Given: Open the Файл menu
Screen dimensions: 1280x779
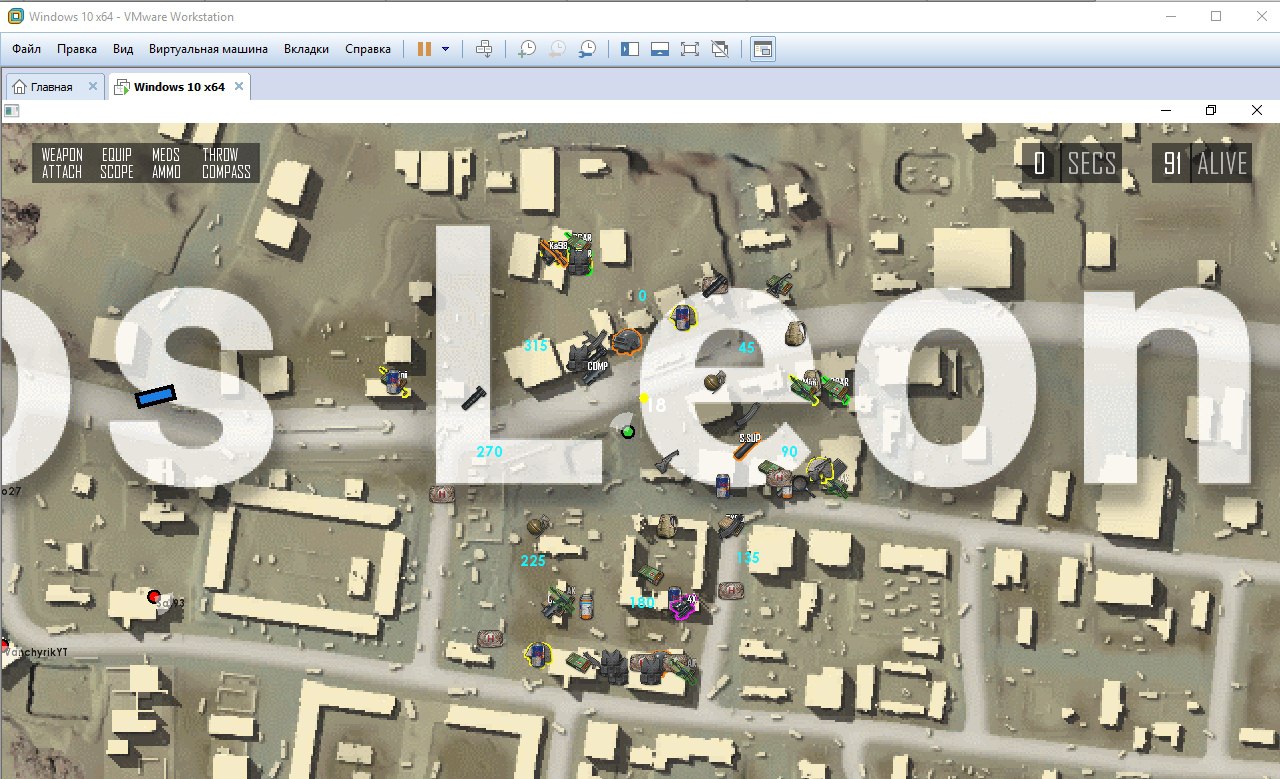Looking at the screenshot, I should coord(27,48).
